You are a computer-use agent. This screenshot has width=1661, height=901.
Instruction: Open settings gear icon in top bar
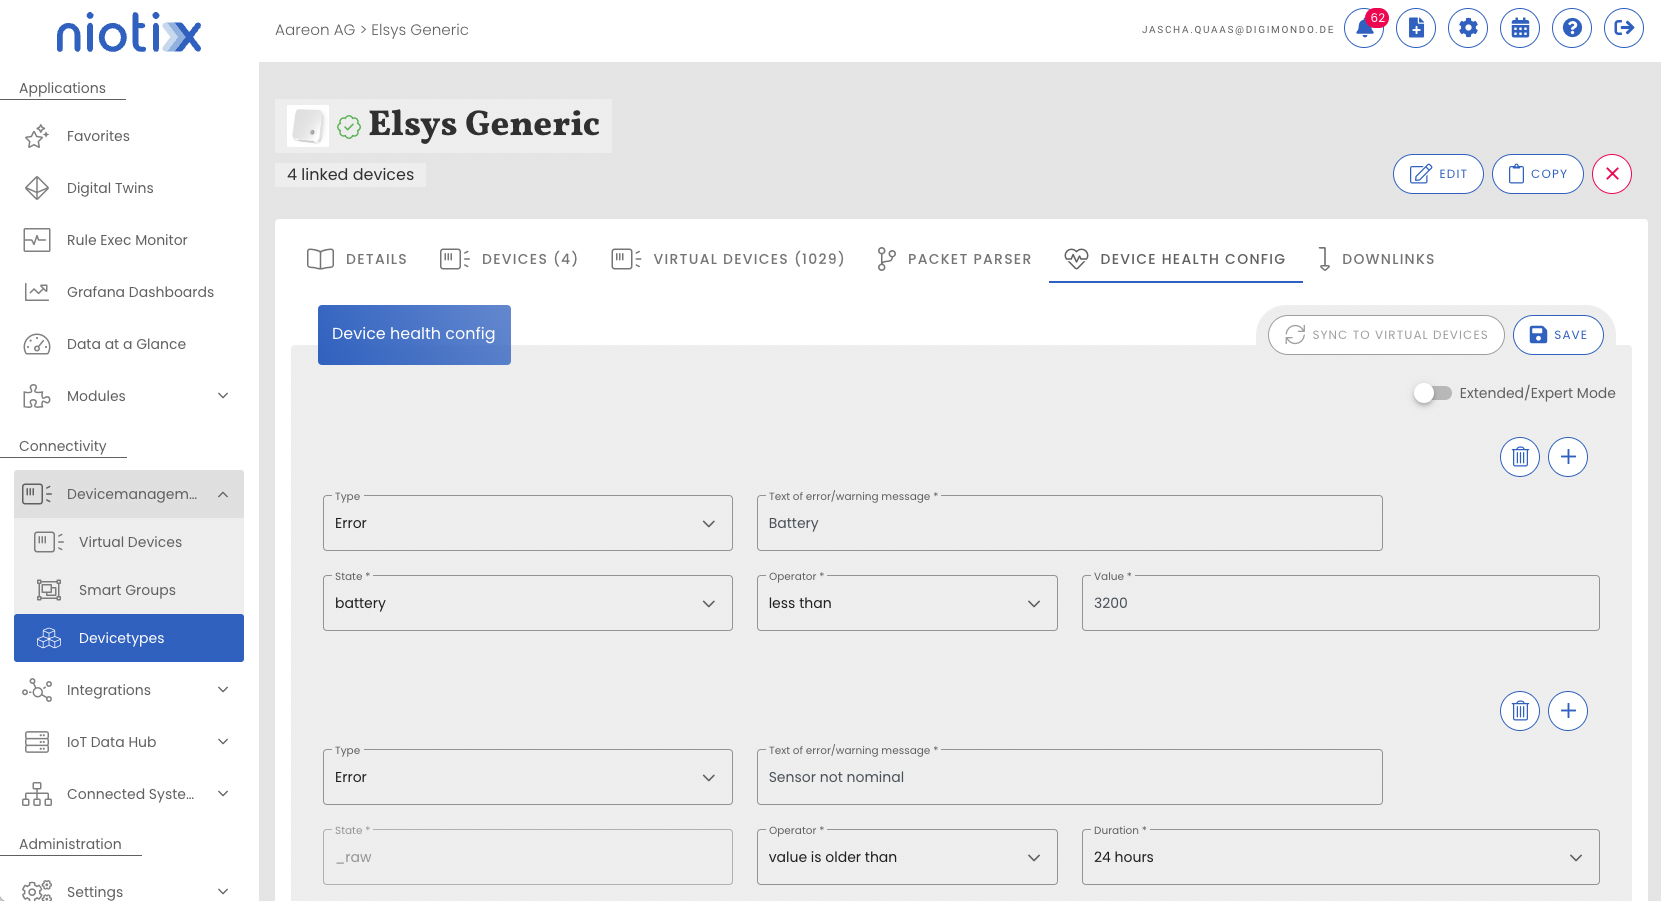click(1468, 28)
